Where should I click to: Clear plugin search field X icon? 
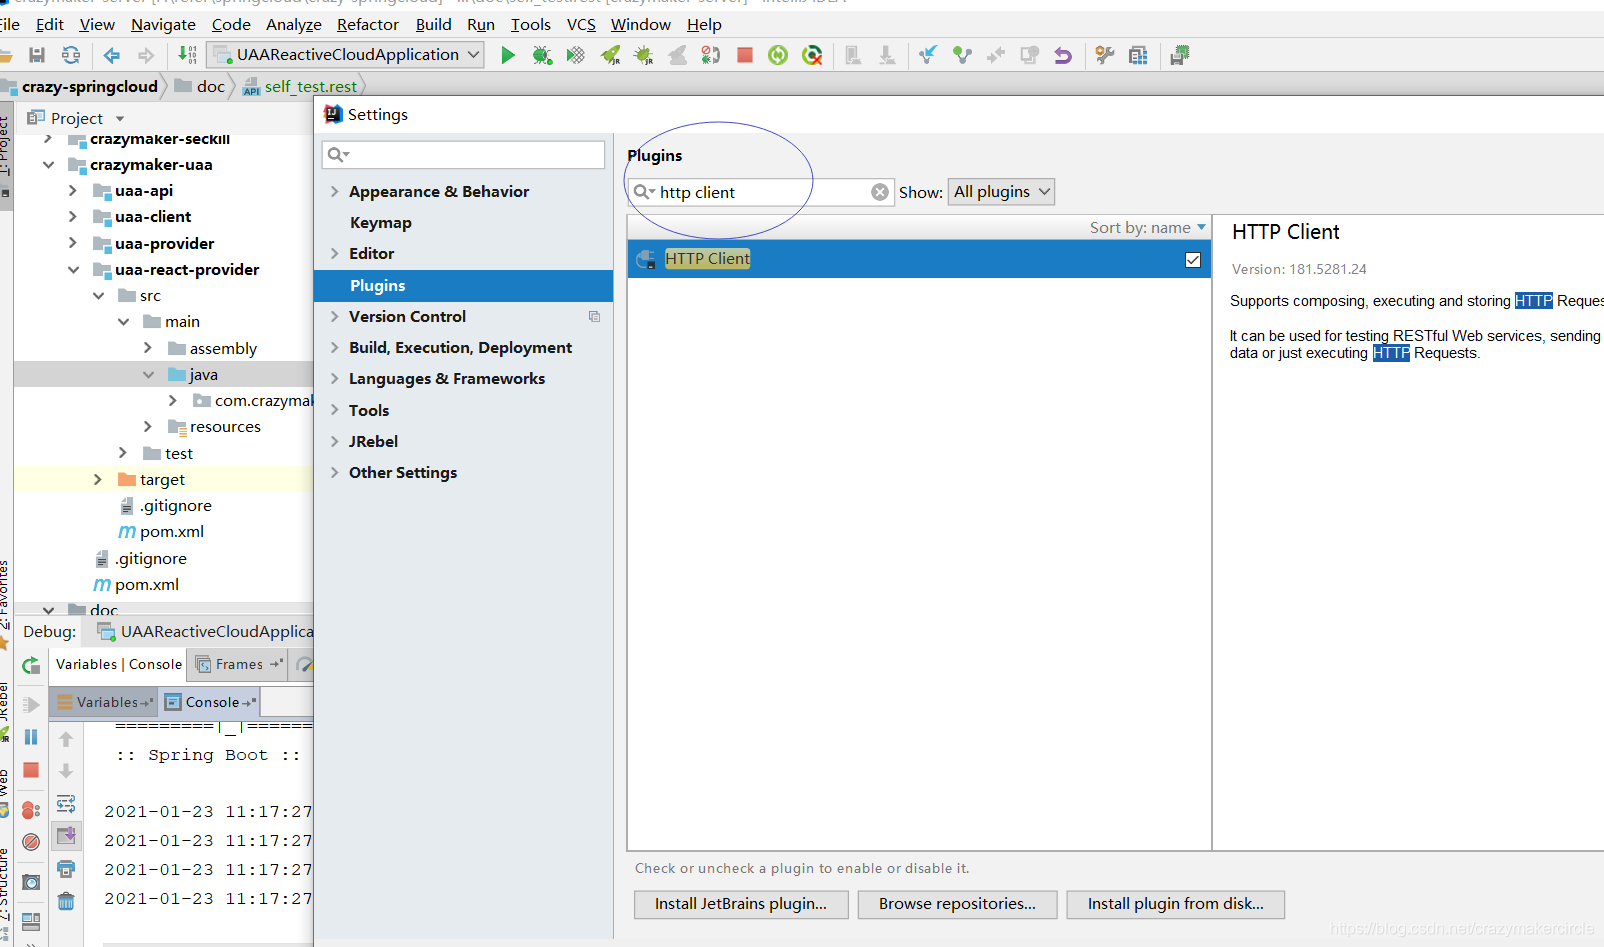click(880, 192)
